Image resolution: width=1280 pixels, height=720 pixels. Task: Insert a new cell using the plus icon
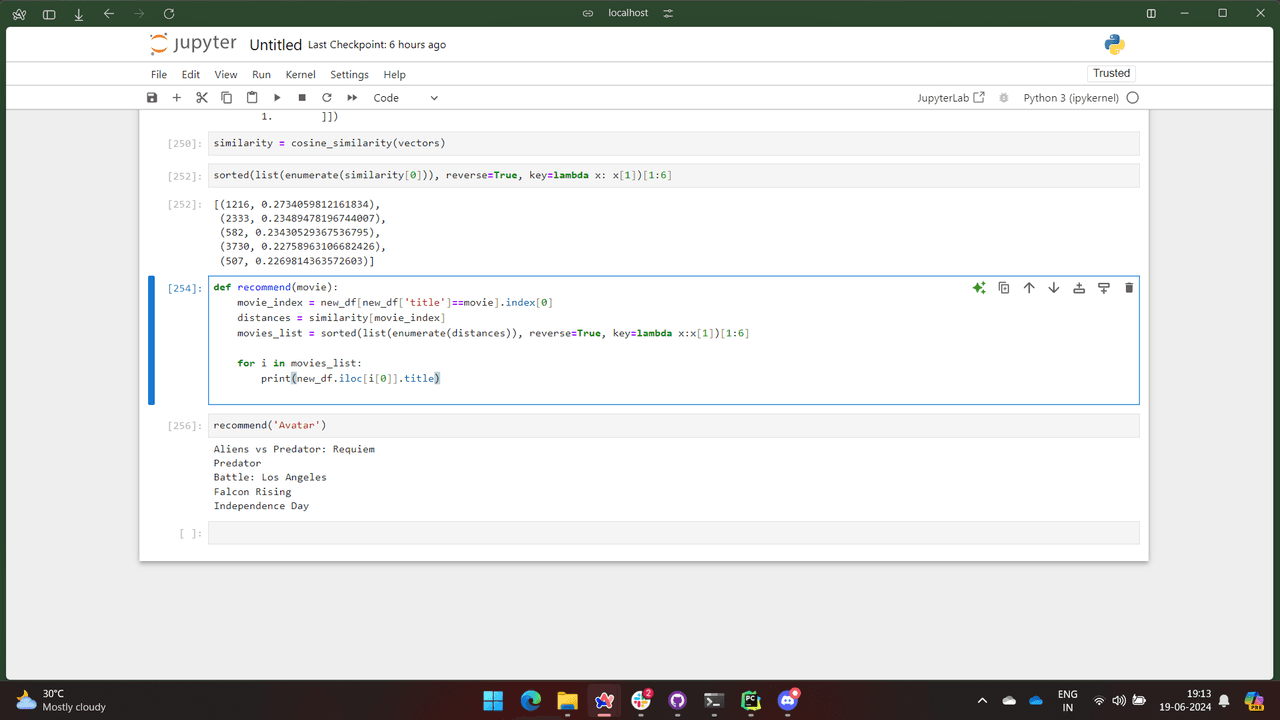177,98
